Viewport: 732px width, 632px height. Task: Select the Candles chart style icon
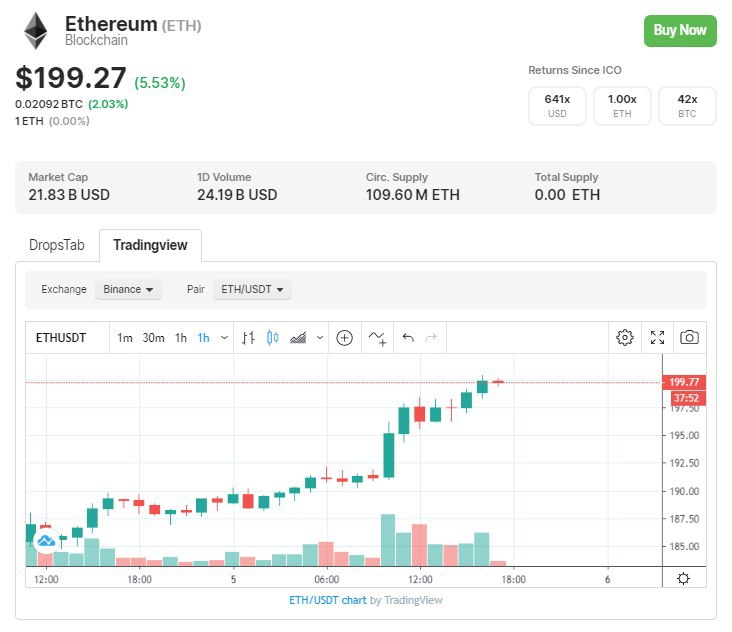click(x=273, y=337)
